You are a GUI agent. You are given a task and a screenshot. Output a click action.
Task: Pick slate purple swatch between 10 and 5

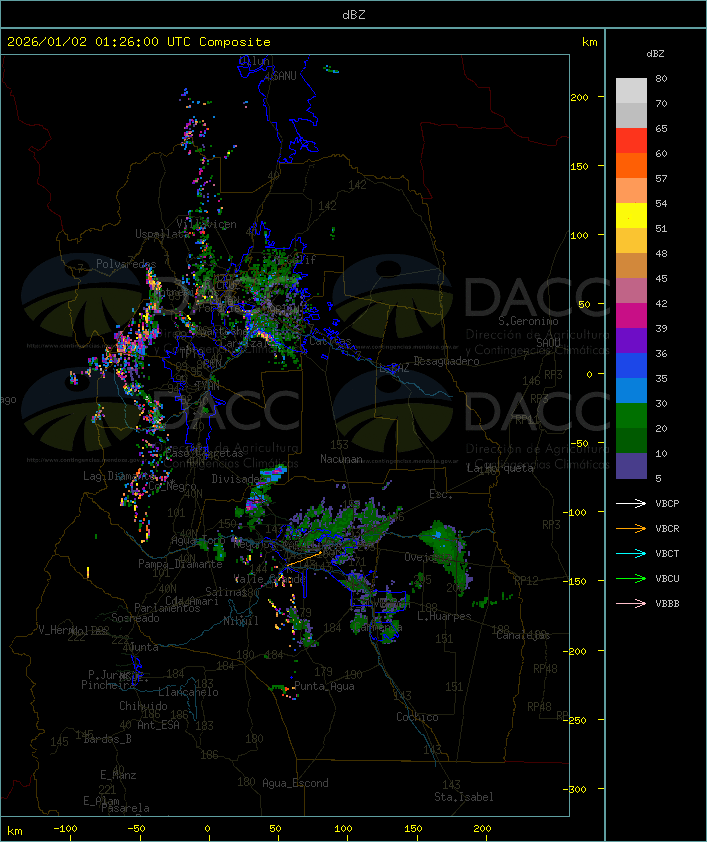(x=631, y=466)
